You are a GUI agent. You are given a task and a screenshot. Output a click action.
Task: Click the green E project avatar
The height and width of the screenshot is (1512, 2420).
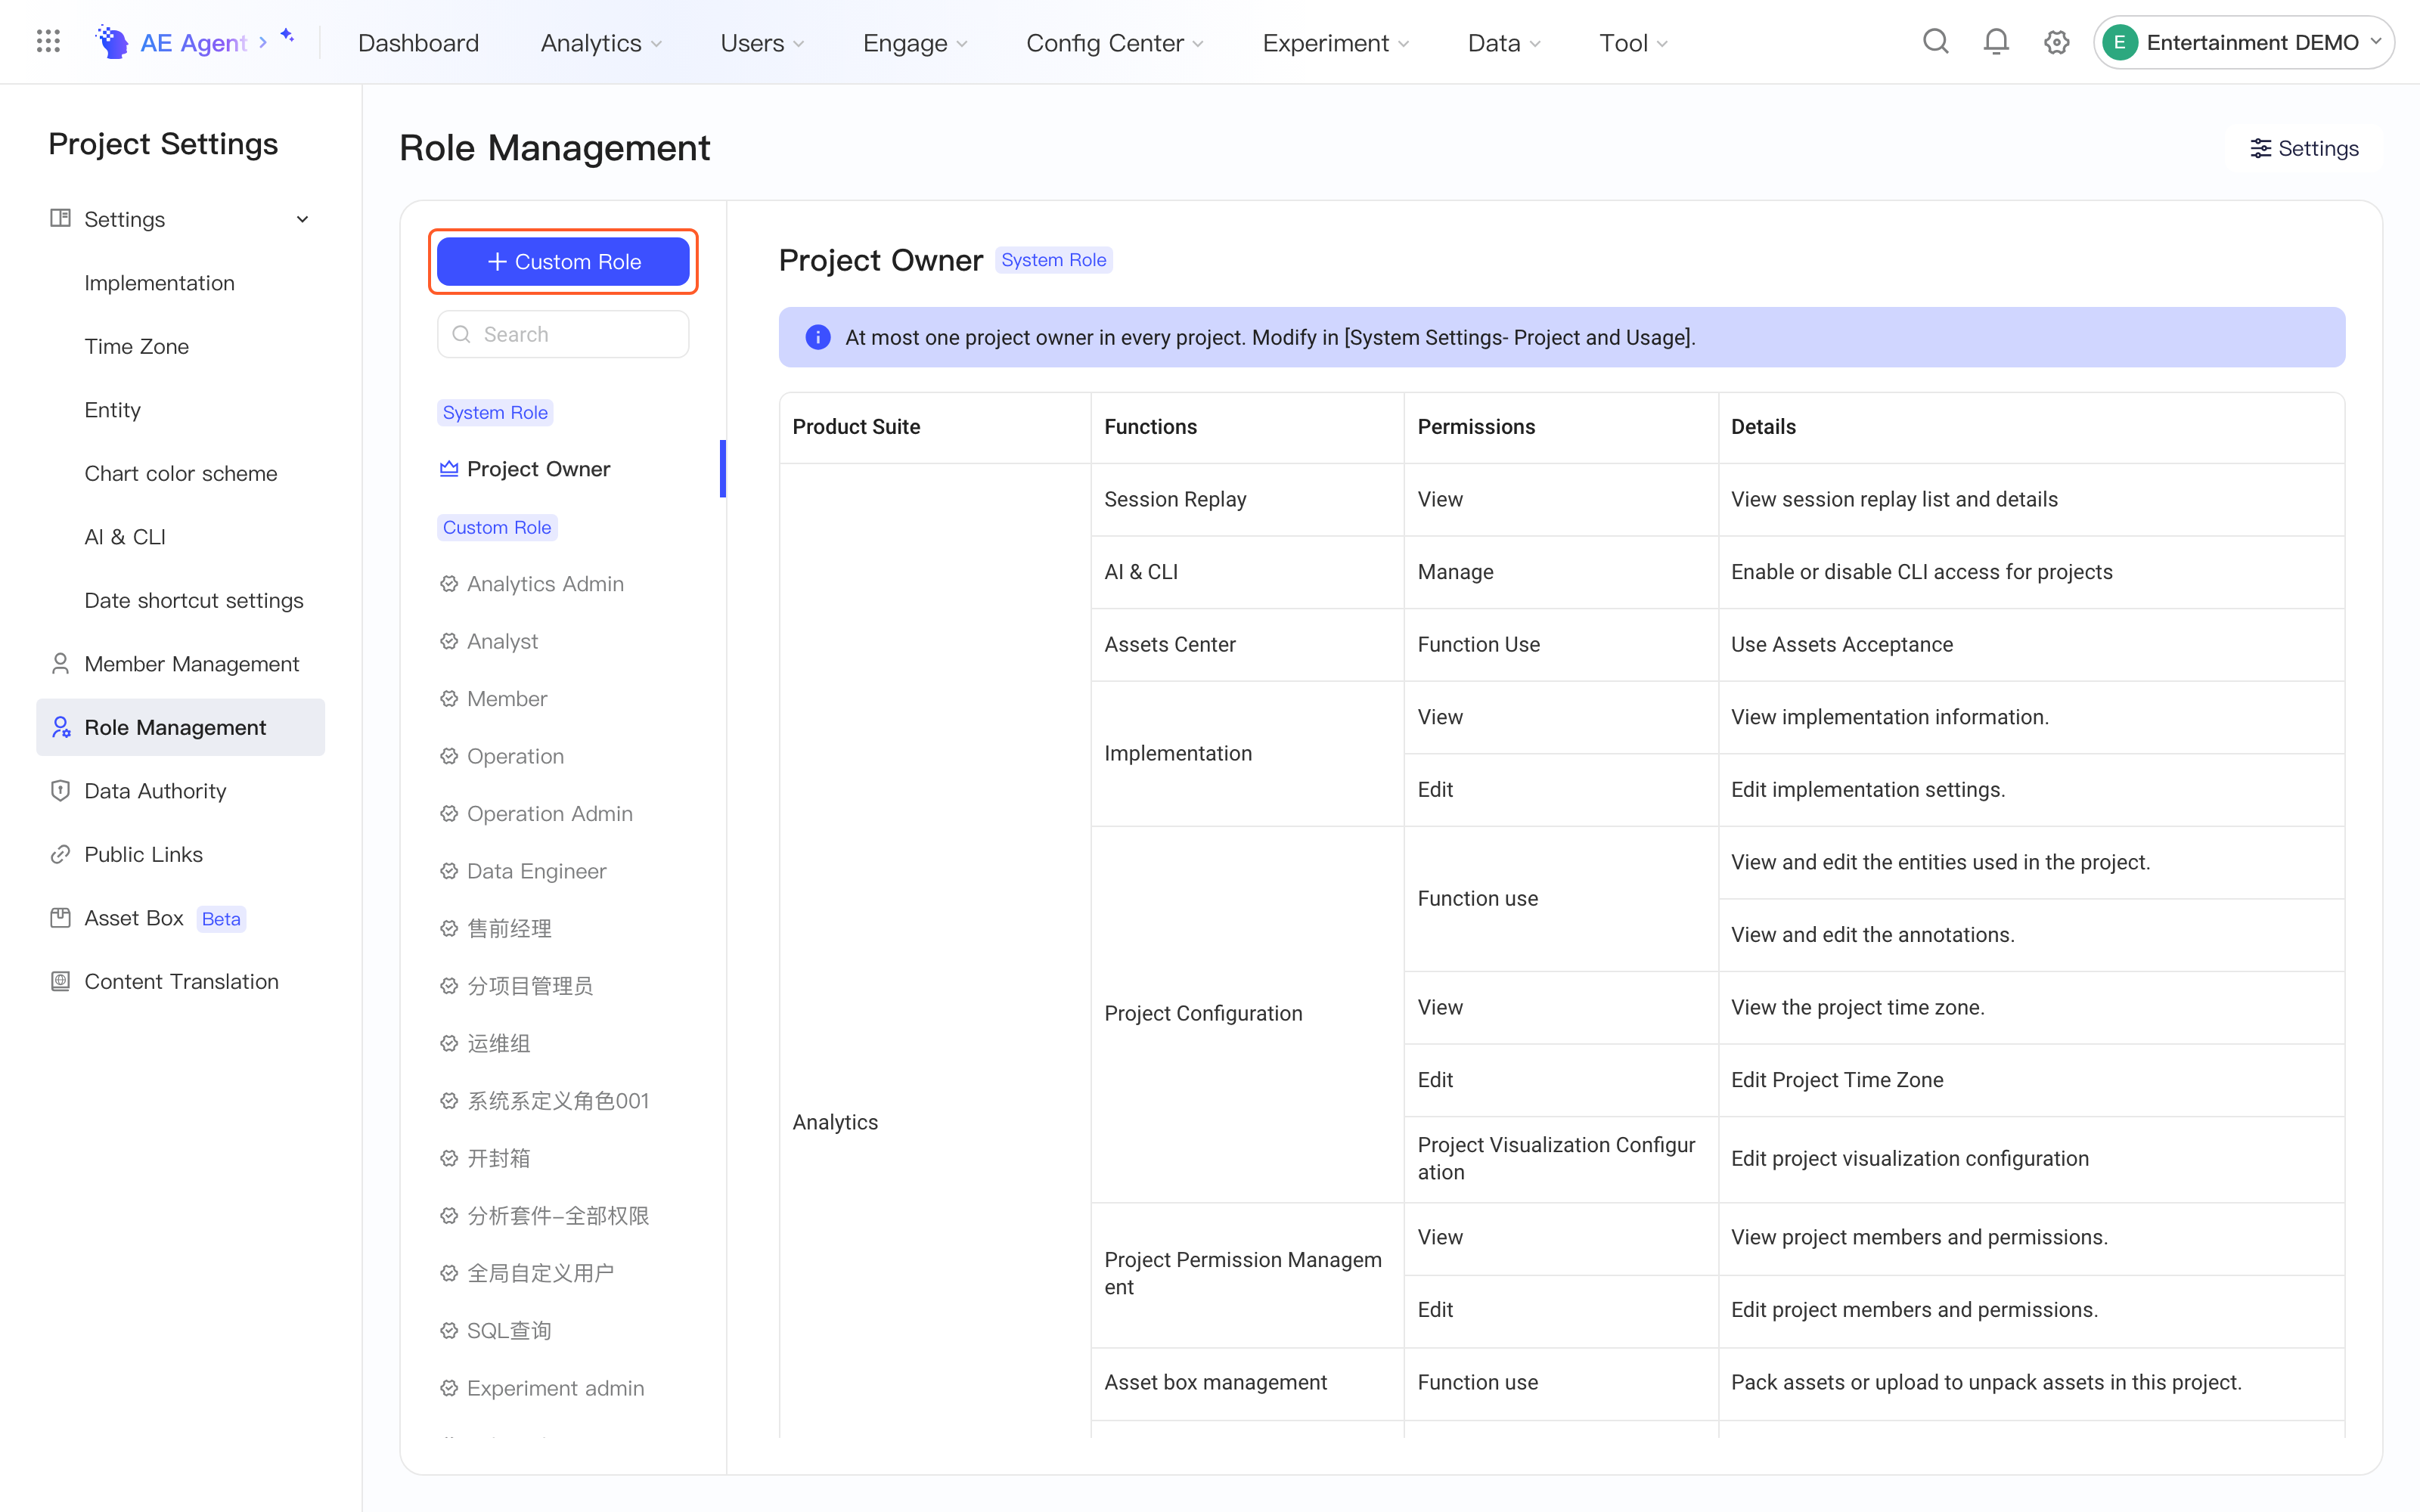pos(2120,42)
